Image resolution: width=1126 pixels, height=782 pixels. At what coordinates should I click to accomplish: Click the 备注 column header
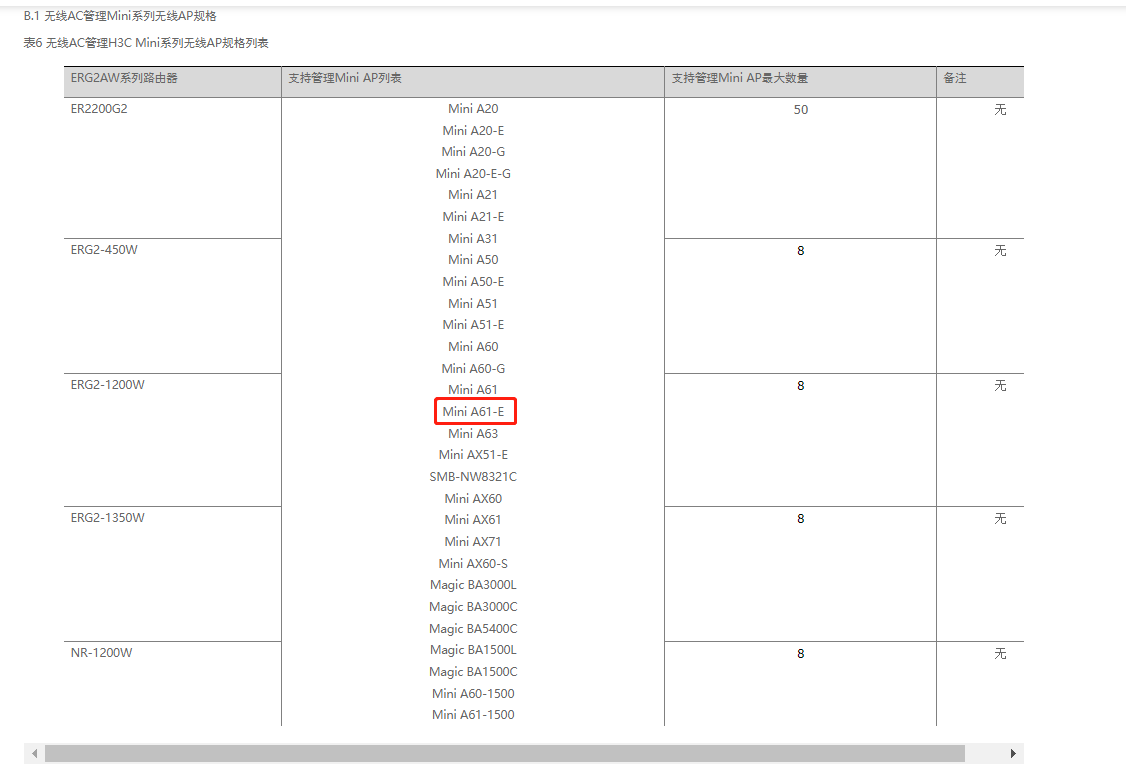[980, 82]
